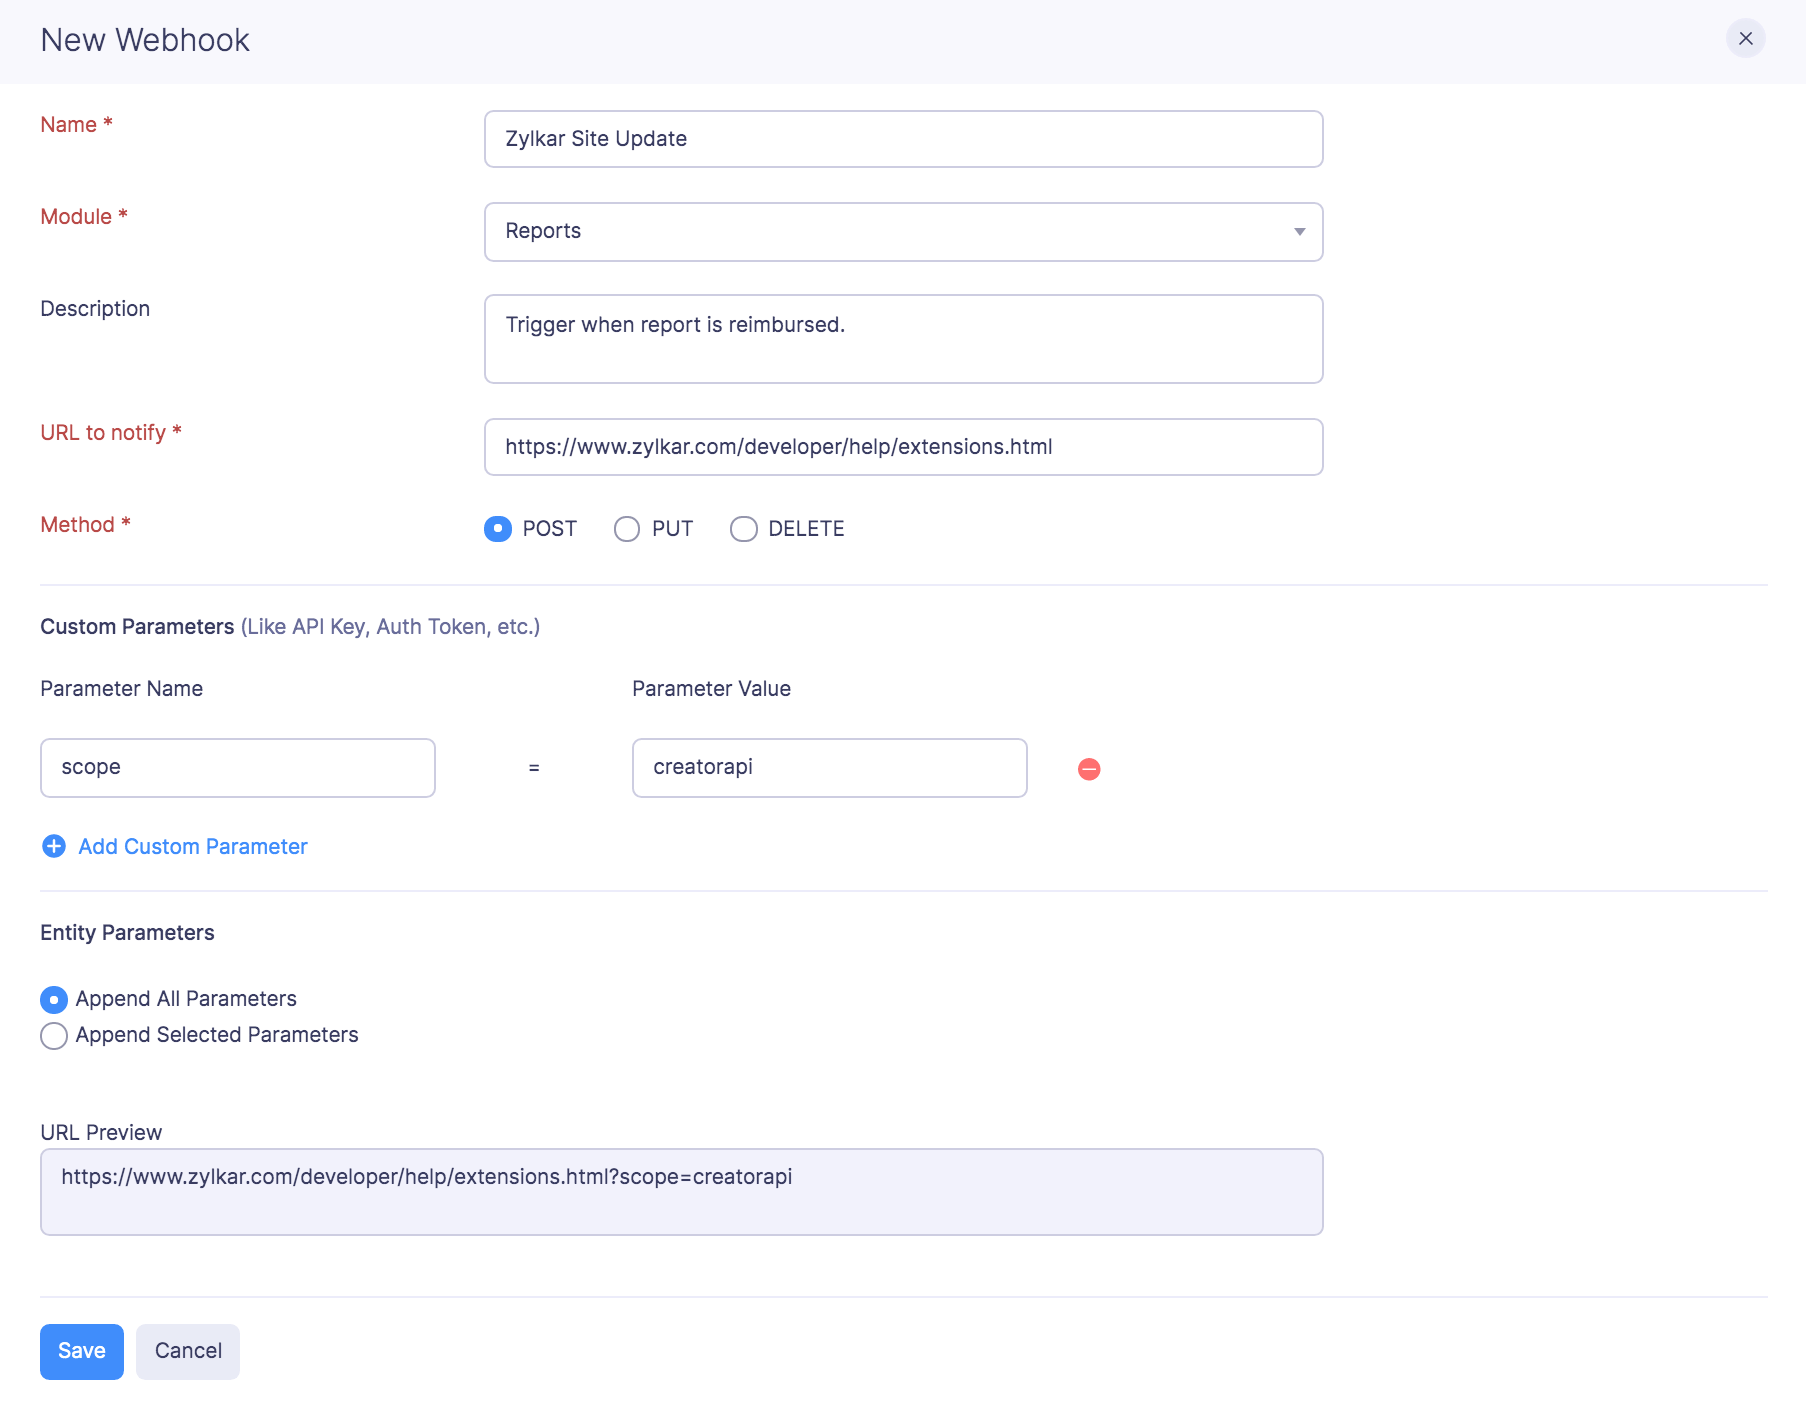Viewport: 1806px width, 1402px height.
Task: Save the new webhook
Action: (x=82, y=1351)
